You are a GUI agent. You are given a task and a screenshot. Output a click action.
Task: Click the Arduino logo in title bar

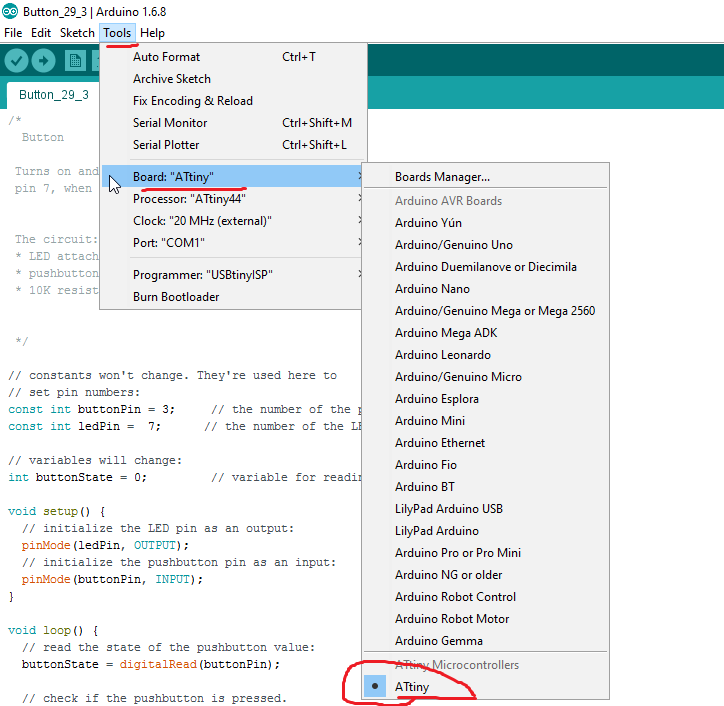point(10,11)
